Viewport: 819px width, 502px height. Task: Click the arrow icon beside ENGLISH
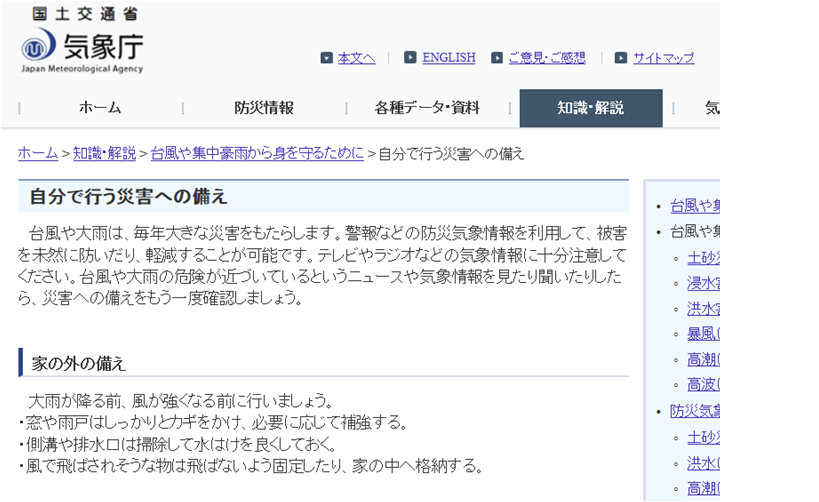pyautogui.click(x=410, y=58)
